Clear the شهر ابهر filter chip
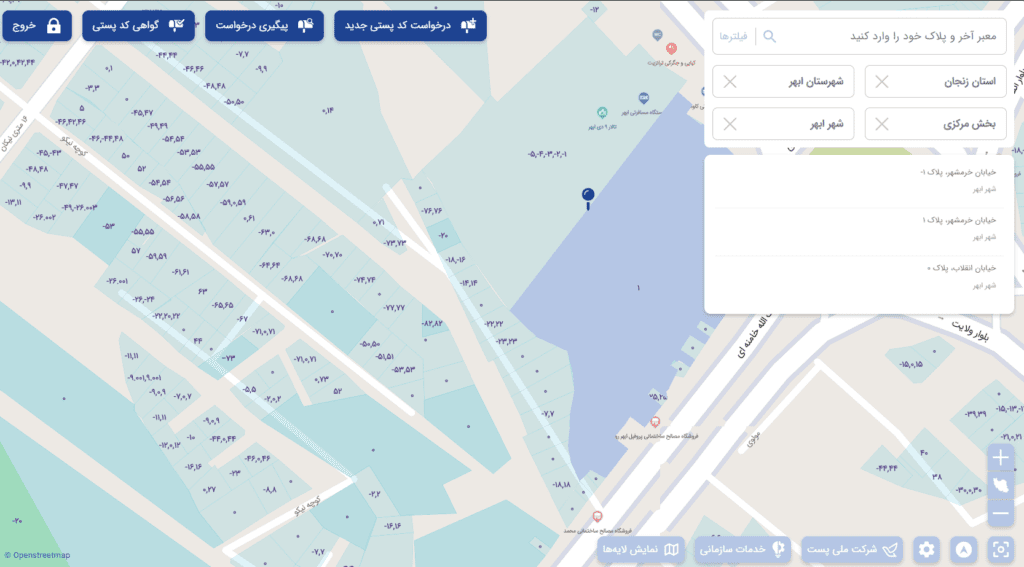 pyautogui.click(x=730, y=124)
